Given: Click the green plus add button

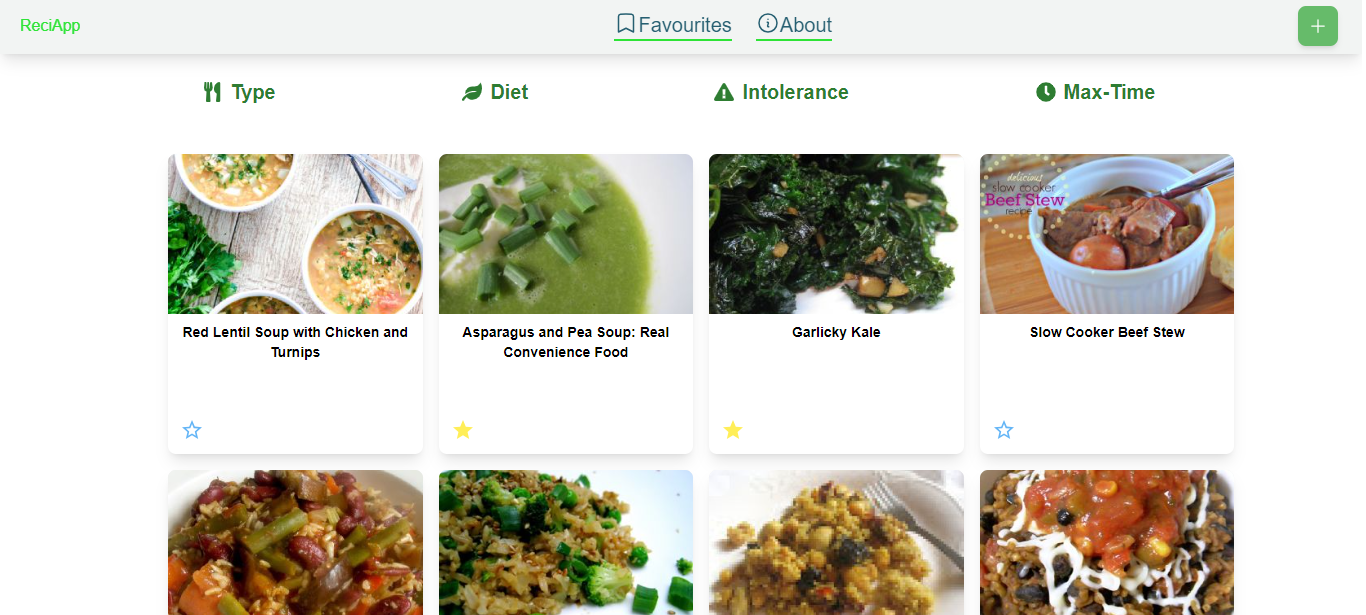Looking at the screenshot, I should [x=1317, y=26].
